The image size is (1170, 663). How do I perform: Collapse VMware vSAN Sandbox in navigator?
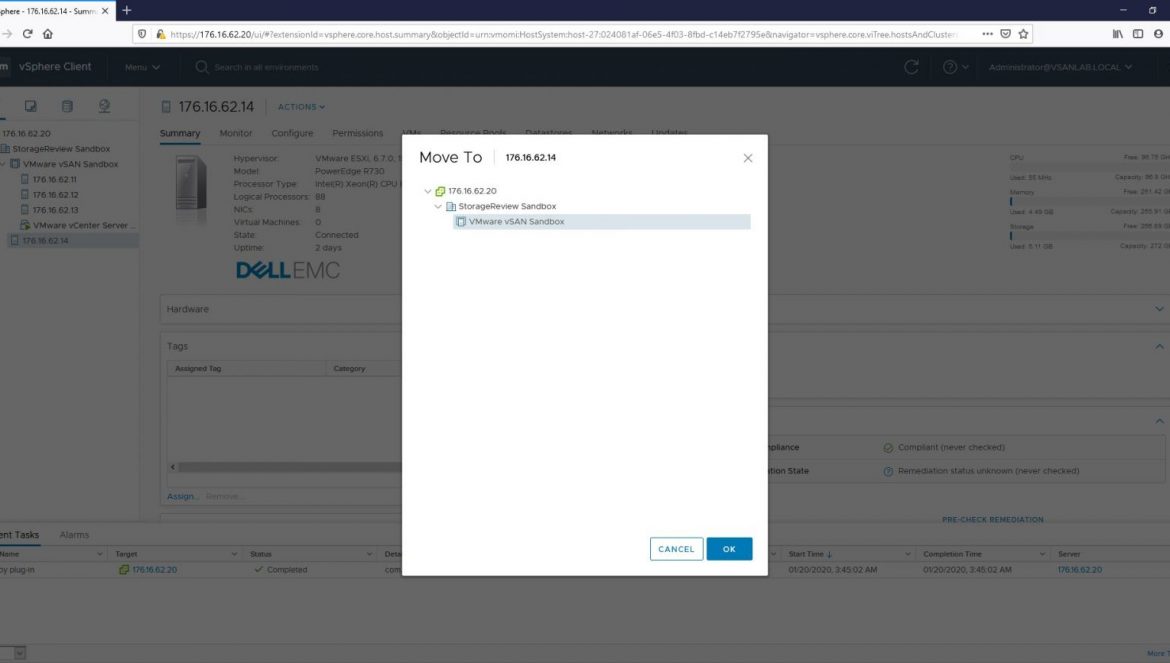point(3,164)
